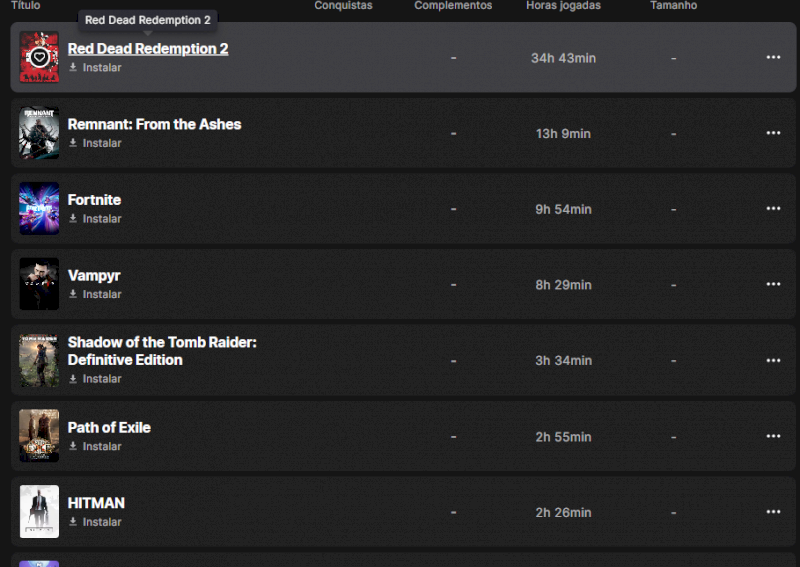Click the ellipsis icon for Shadow of the Tomb Raider

pos(773,360)
